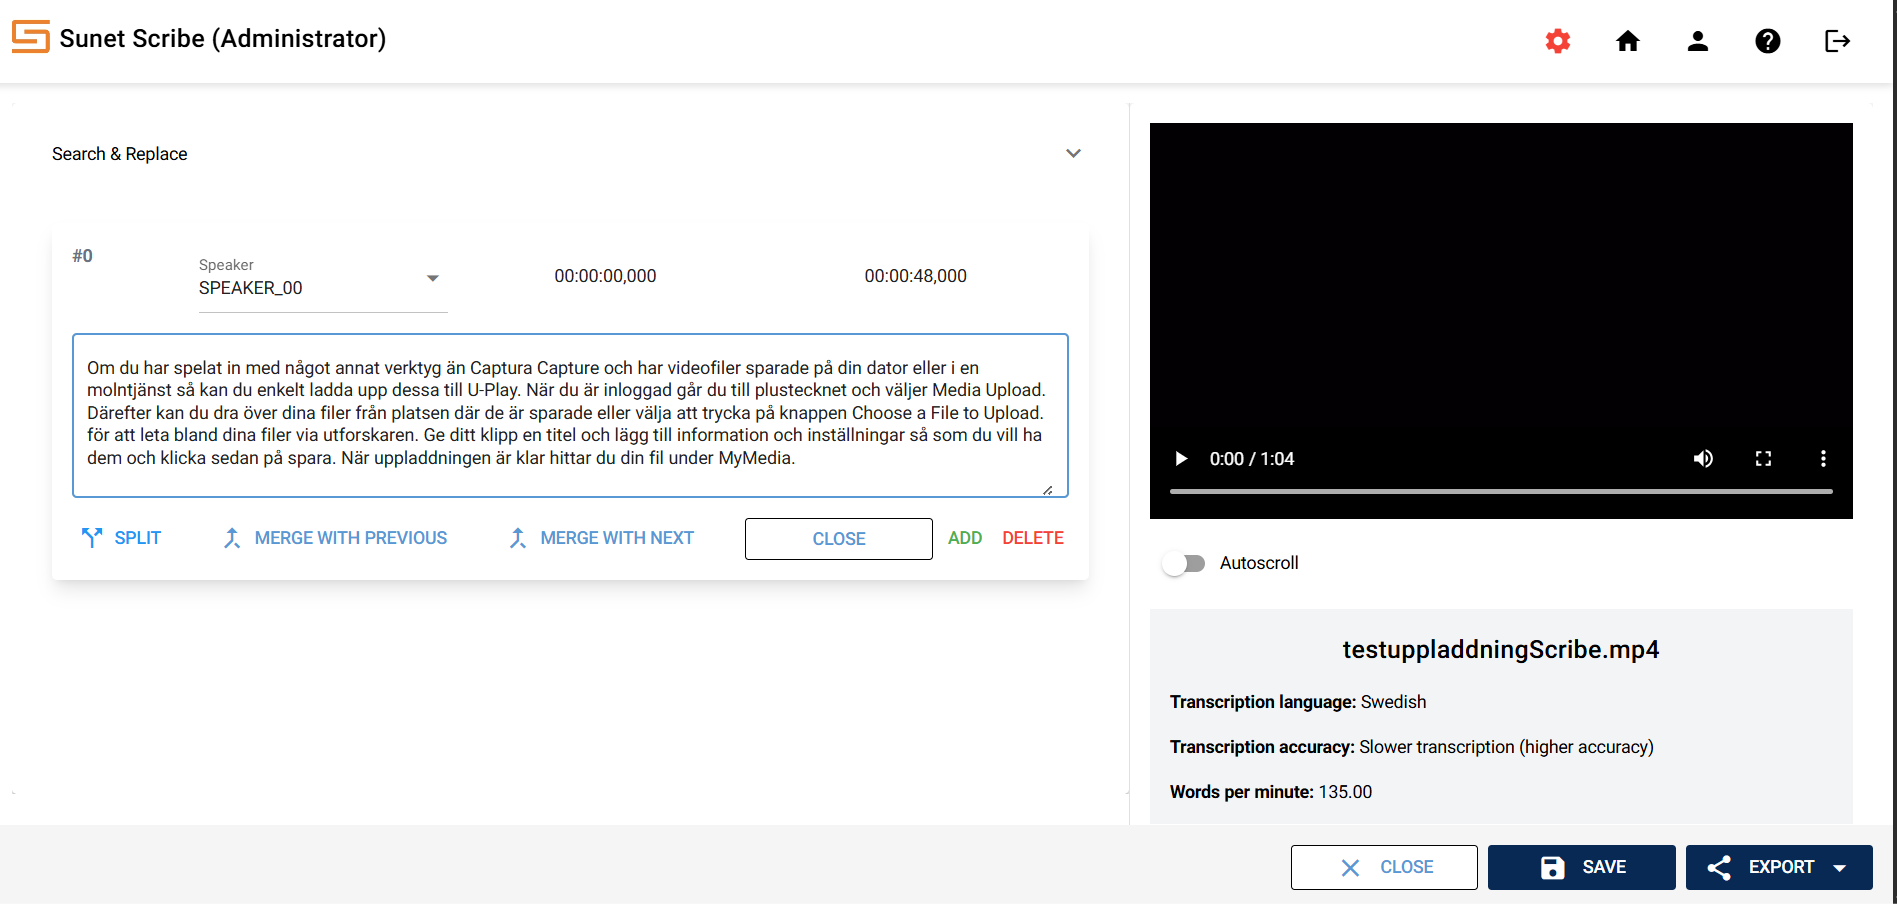Viewport: 1897px width, 904px height.
Task: Open the Export dropdown menu
Action: (x=1779, y=867)
